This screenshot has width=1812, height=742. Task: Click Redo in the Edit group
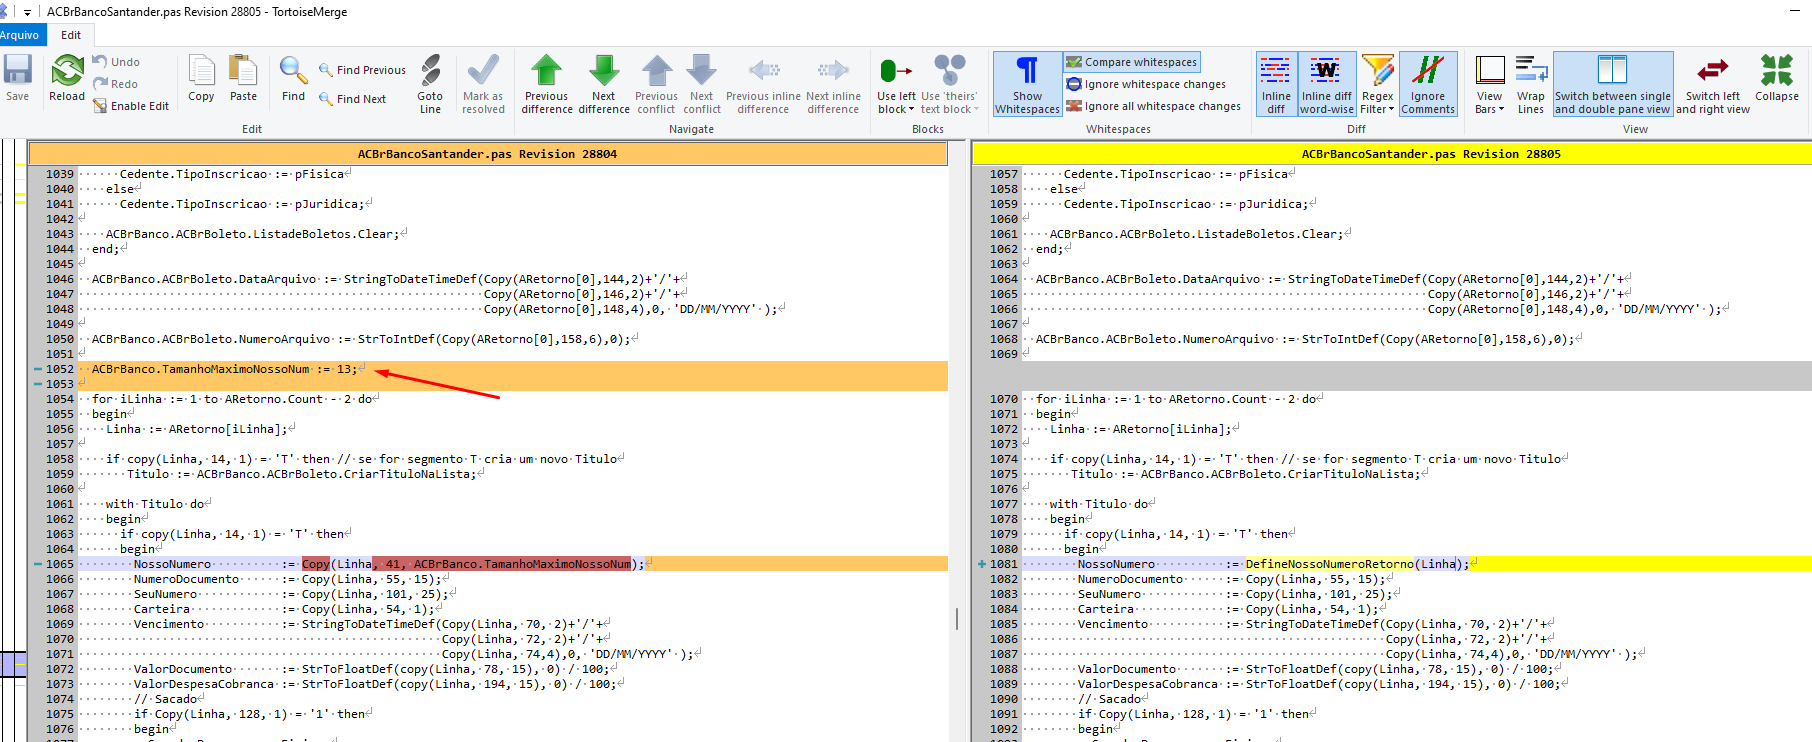(115, 84)
